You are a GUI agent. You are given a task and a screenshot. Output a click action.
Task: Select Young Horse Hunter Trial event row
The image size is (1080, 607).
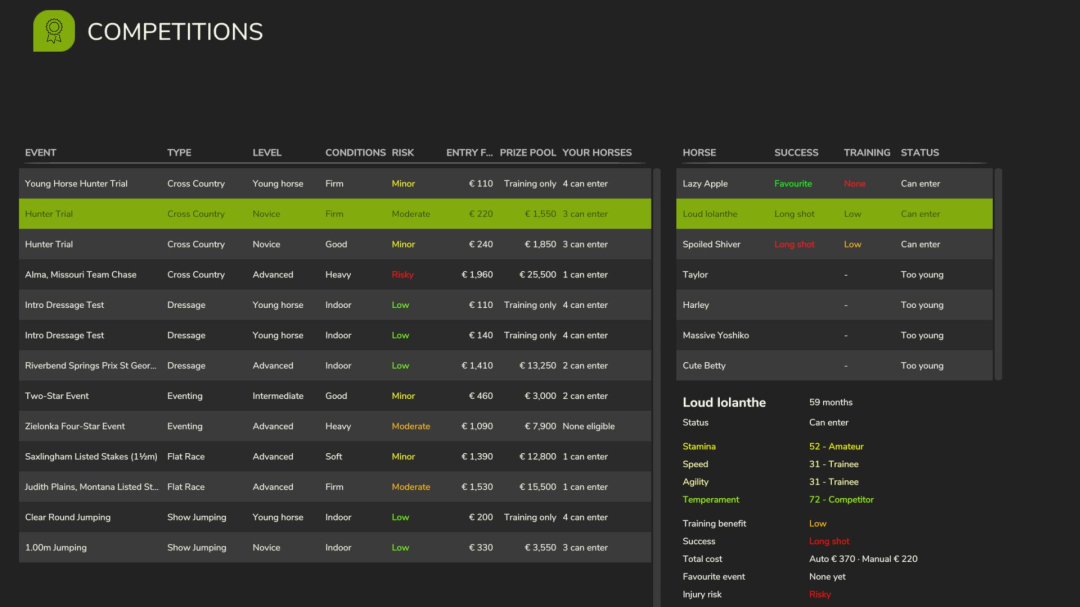(x=335, y=183)
